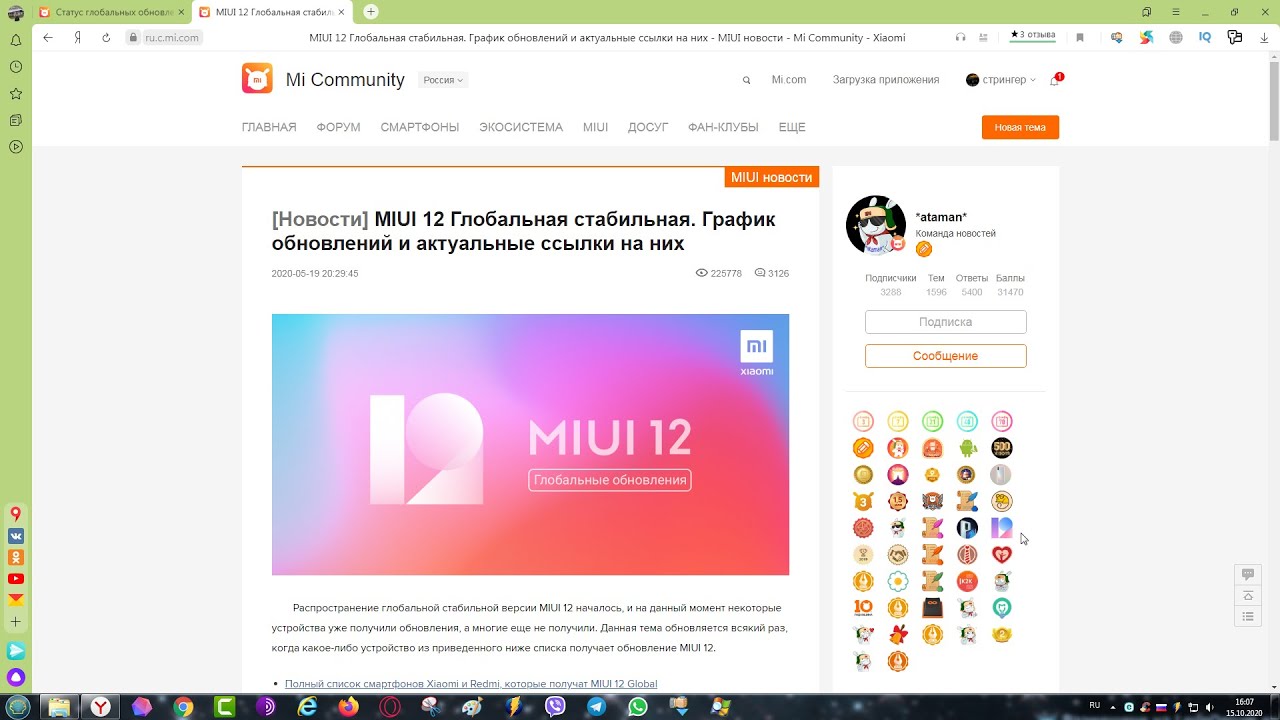Open the sidebar video play icon
Viewport: 1280px width, 720px height.
(16, 147)
